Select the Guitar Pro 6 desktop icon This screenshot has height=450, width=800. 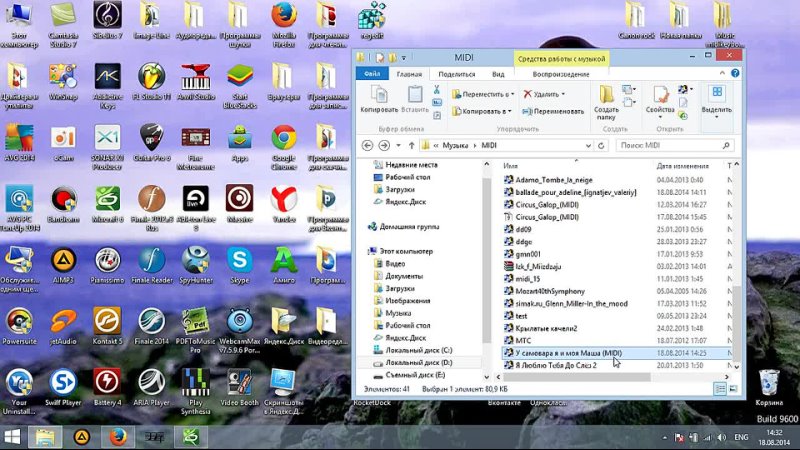click(152, 143)
